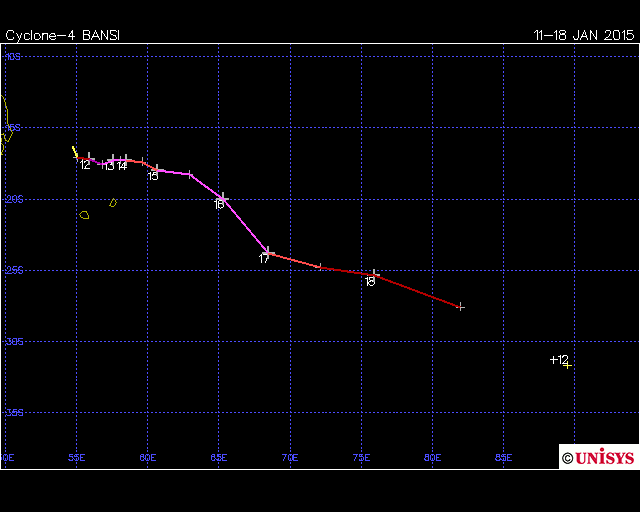Viewport: 640px width, 512px height.
Task: Click the UNISYS logo
Action: click(598, 457)
